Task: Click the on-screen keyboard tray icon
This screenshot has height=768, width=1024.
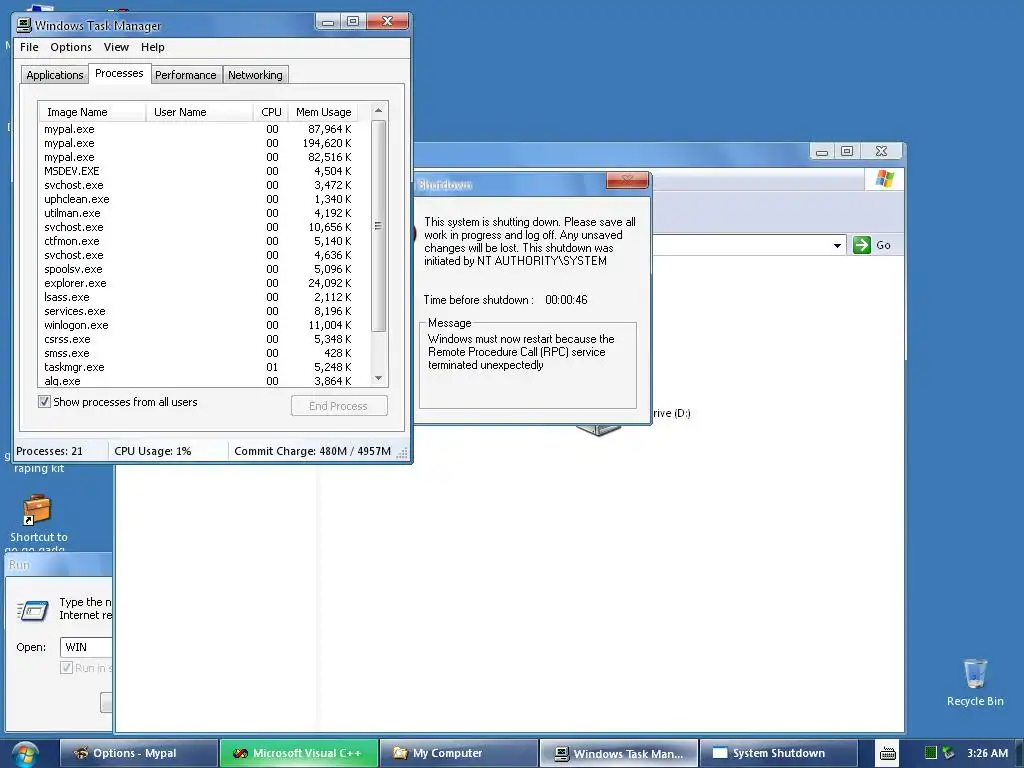Action: [888, 754]
